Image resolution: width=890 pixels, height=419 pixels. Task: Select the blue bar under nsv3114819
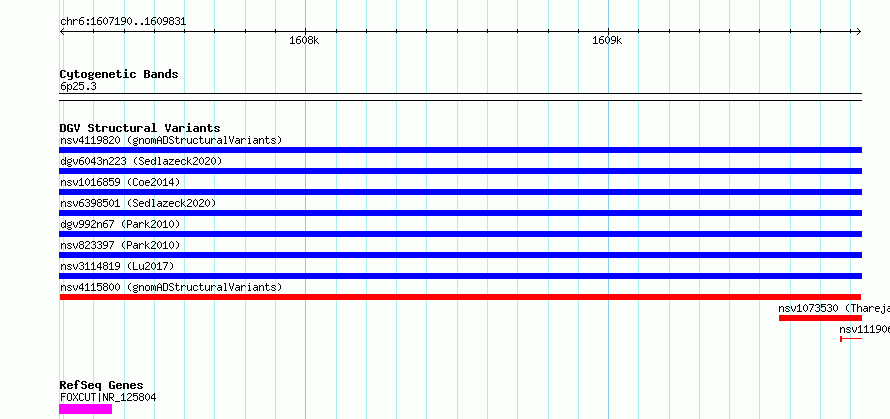point(460,276)
